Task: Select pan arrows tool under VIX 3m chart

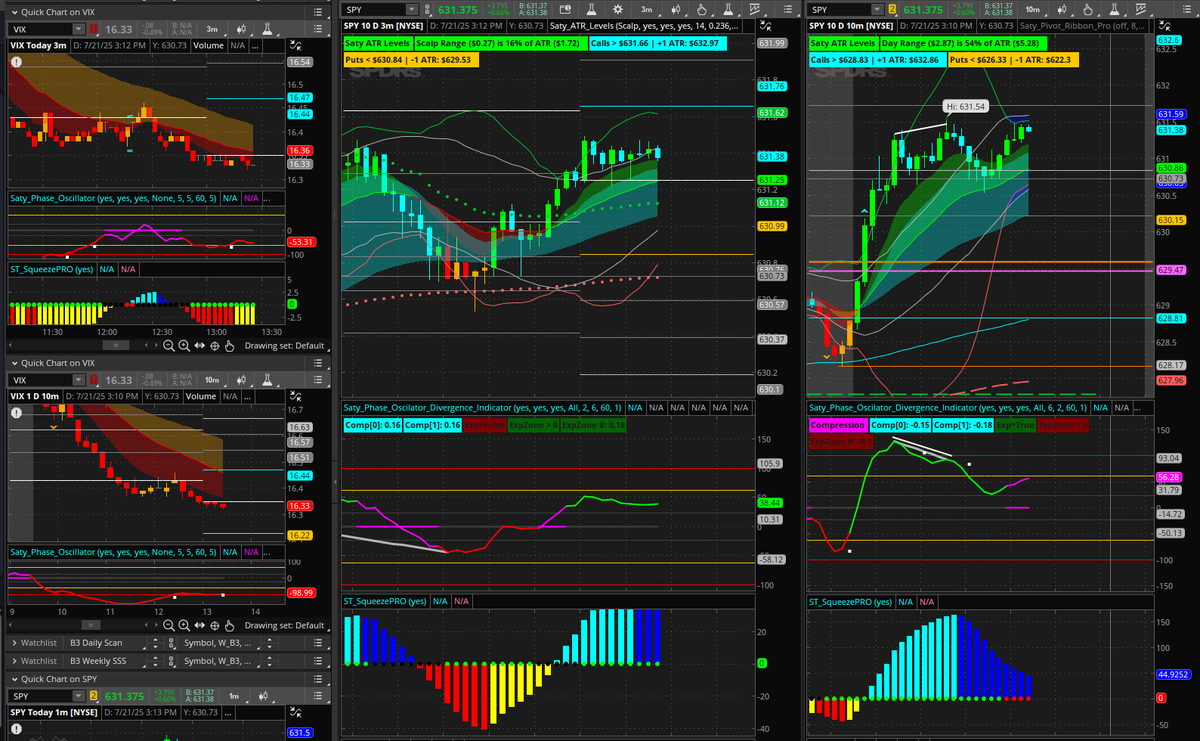Action: pos(200,346)
